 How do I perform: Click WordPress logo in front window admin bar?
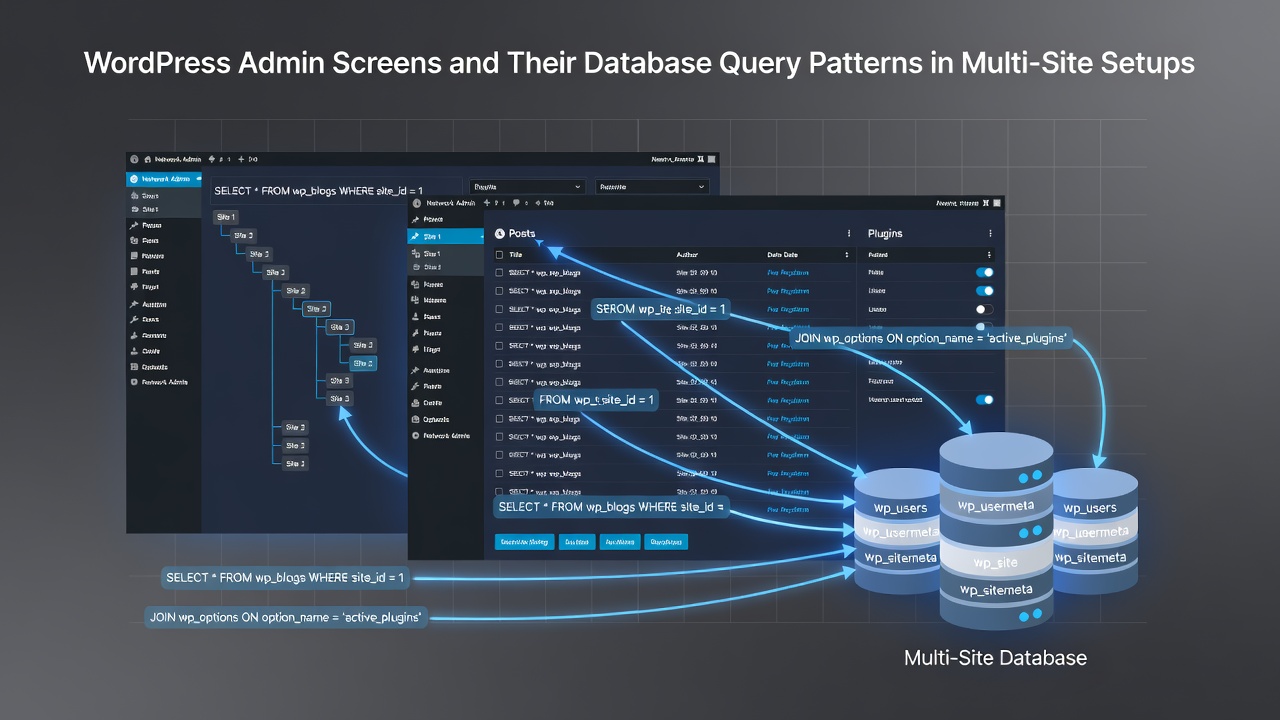click(416, 203)
